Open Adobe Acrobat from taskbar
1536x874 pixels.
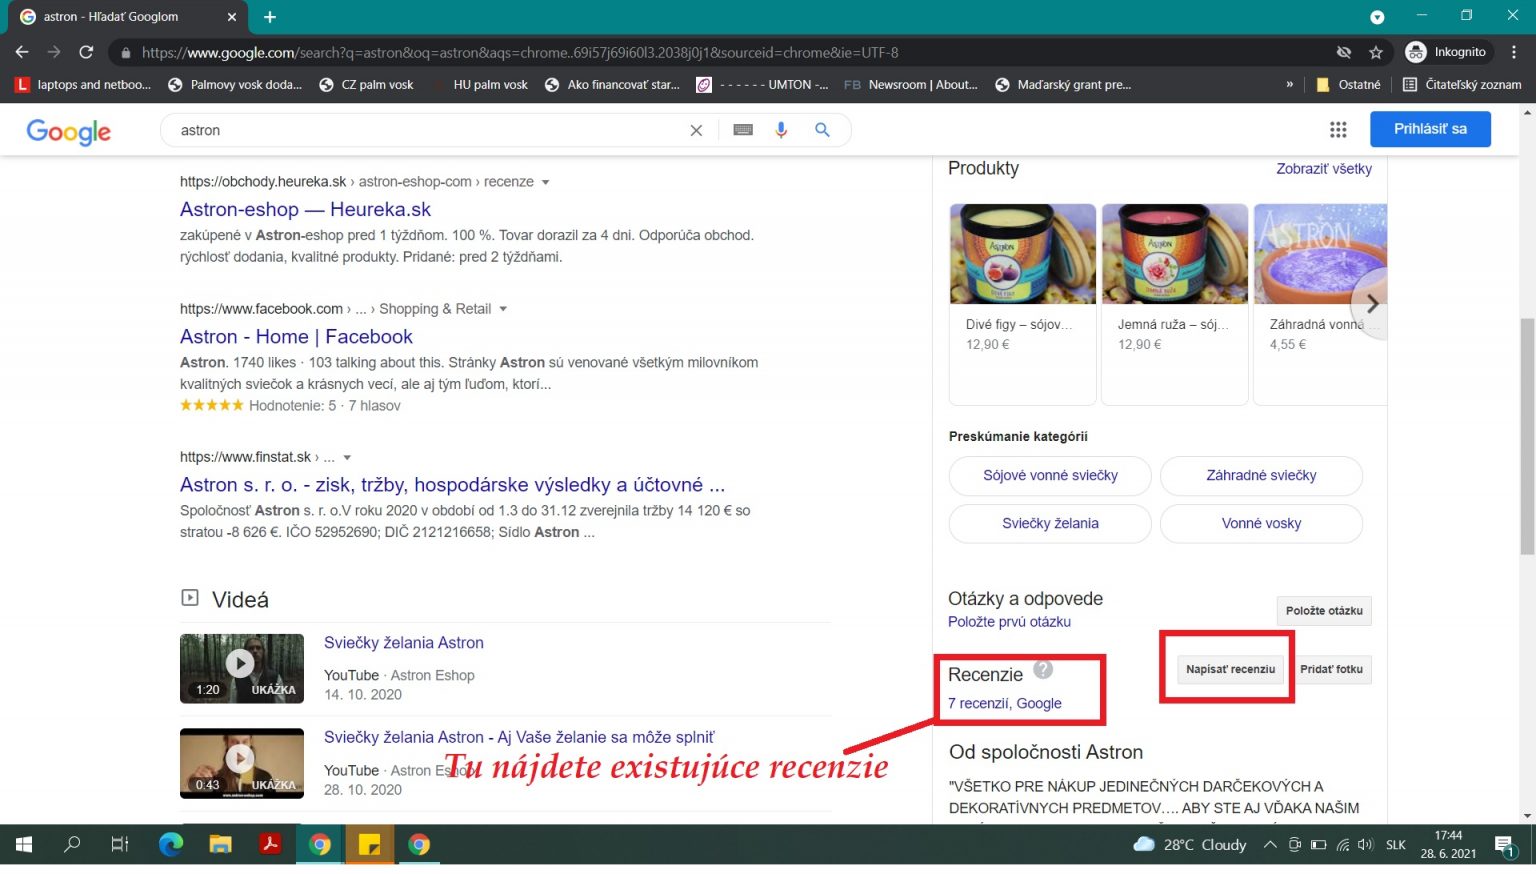[x=270, y=845]
